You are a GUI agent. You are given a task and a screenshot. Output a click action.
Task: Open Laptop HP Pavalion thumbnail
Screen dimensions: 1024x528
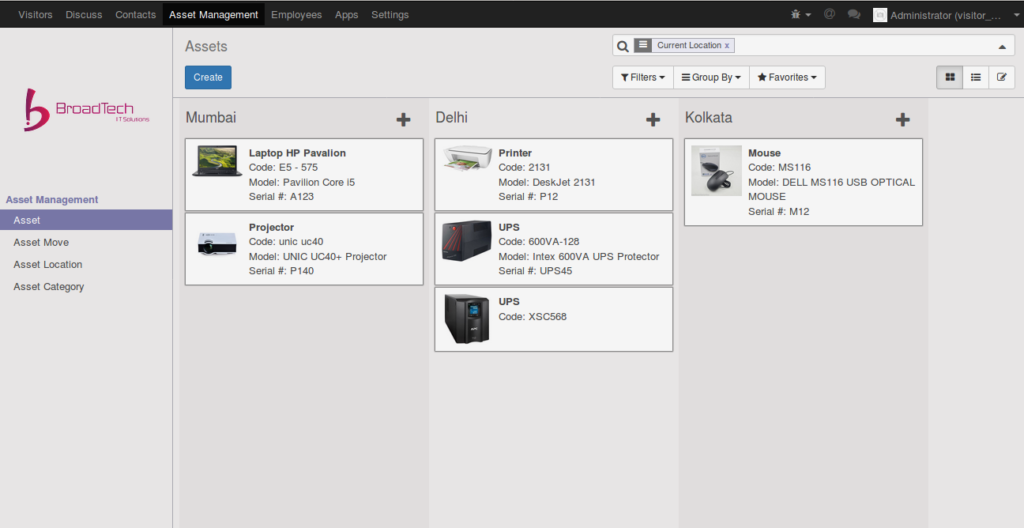(217, 162)
